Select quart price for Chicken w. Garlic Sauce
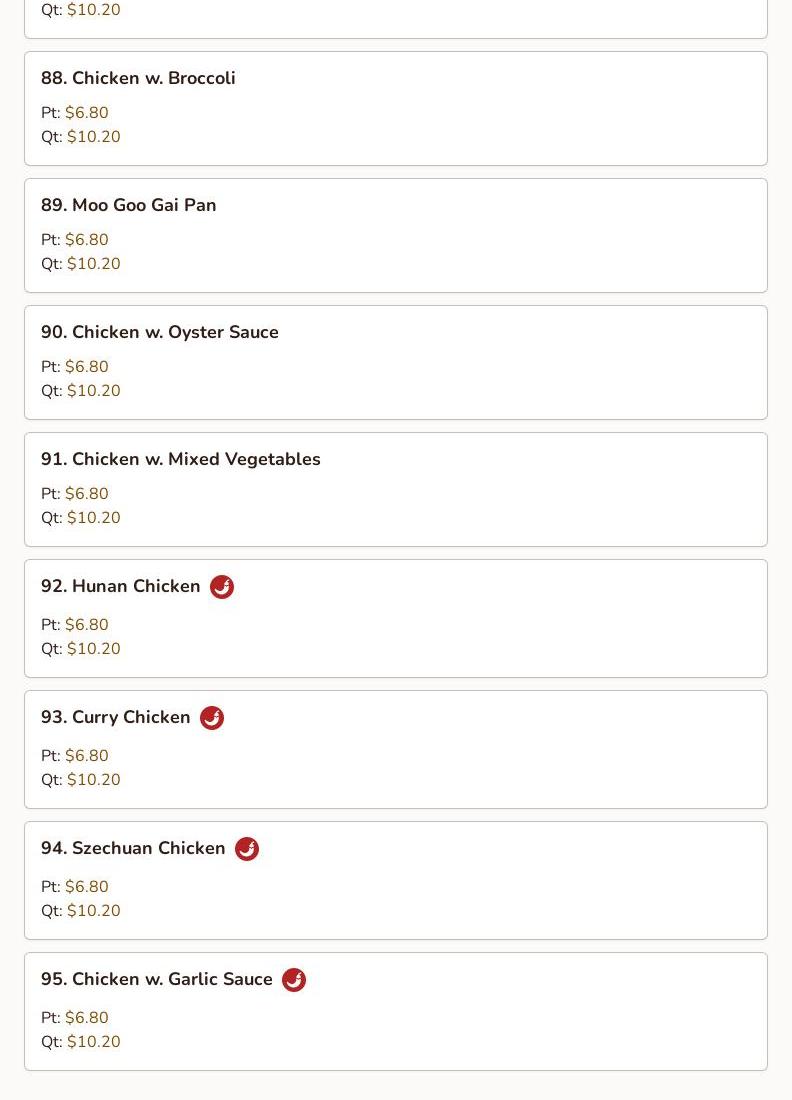 tap(94, 1042)
